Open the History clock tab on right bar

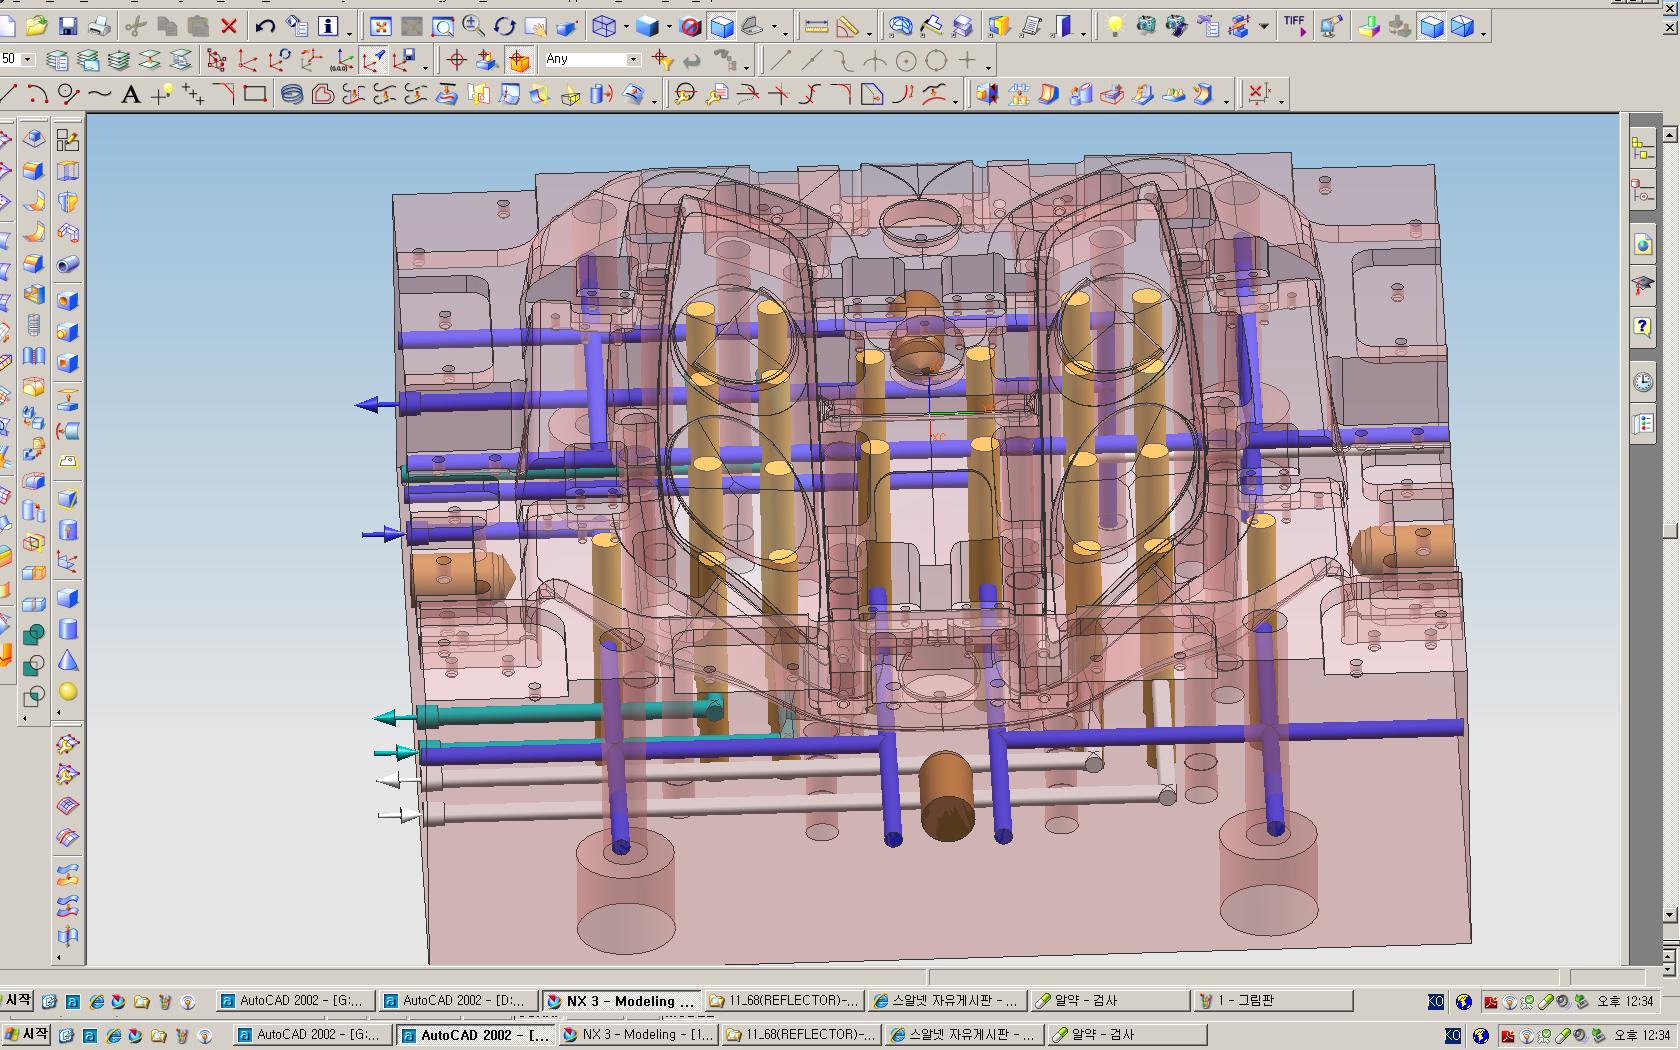pyautogui.click(x=1643, y=382)
